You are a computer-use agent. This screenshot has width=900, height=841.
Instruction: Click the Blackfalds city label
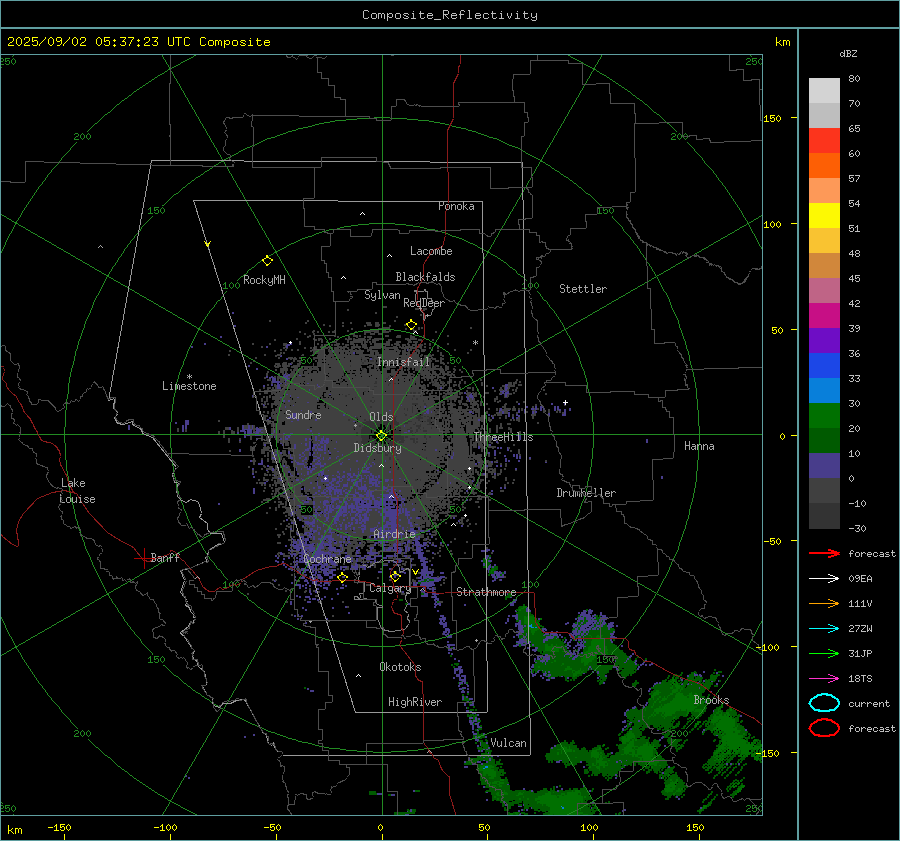coord(425,277)
